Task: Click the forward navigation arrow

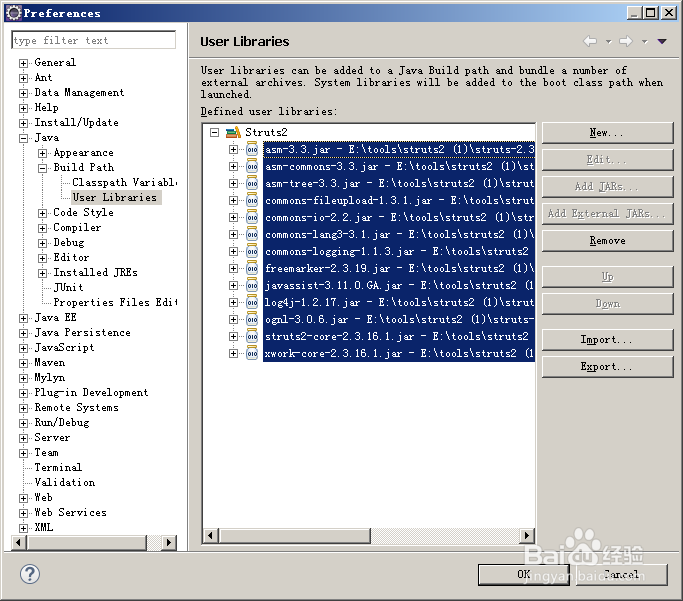Action: pos(626,41)
